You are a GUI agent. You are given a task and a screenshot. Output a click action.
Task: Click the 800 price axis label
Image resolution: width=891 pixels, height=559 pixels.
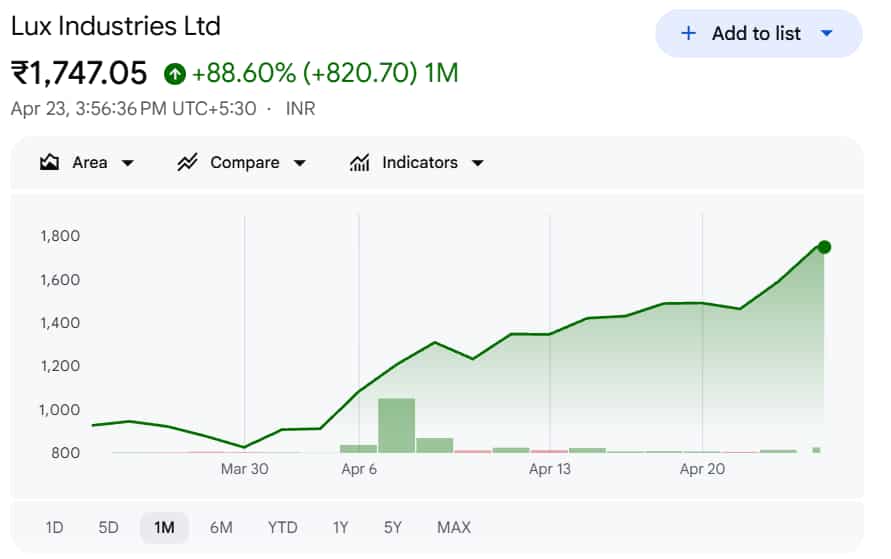point(65,453)
